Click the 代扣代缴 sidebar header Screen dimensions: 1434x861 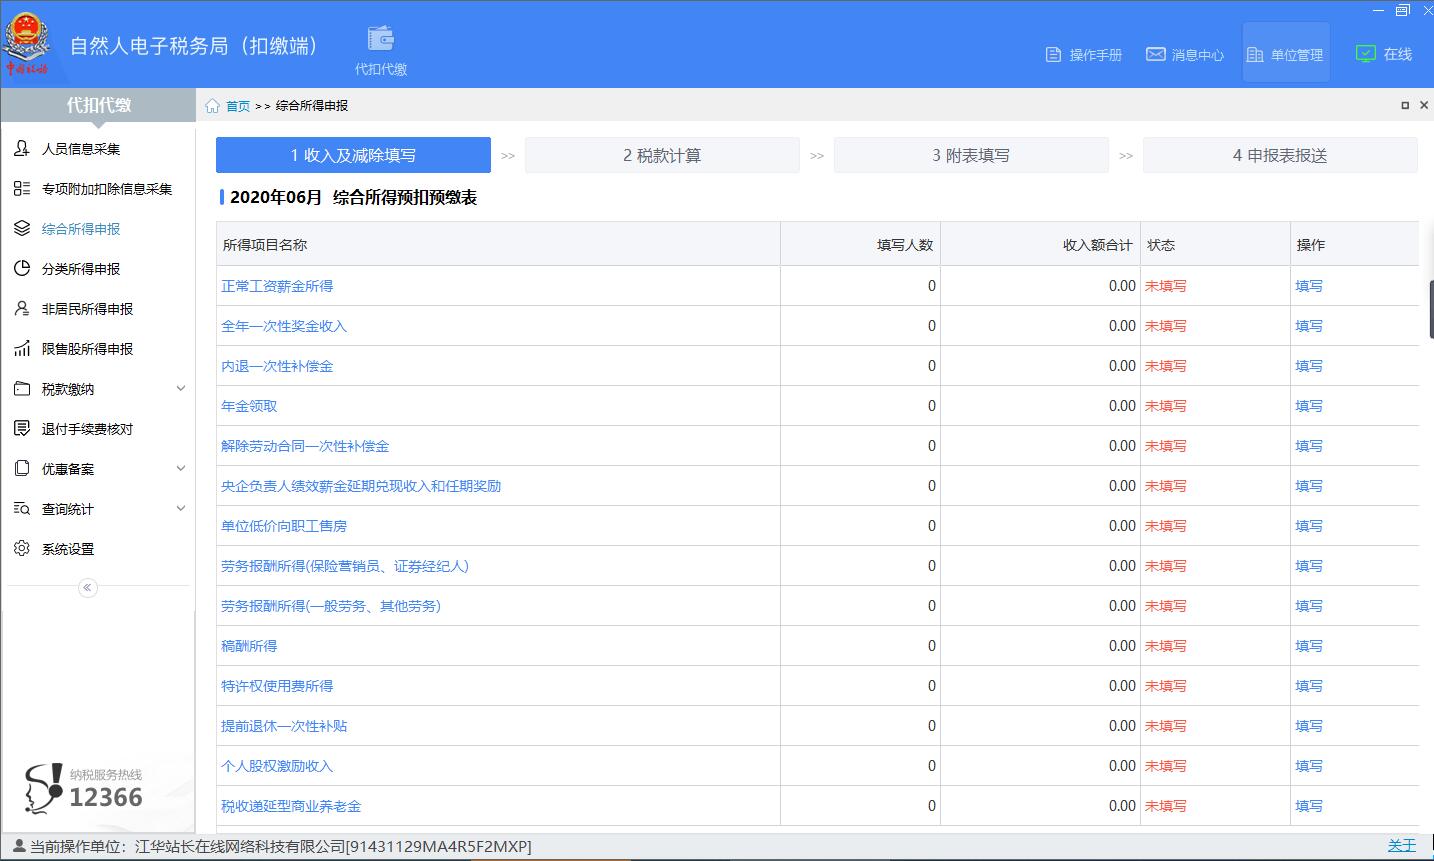[98, 105]
